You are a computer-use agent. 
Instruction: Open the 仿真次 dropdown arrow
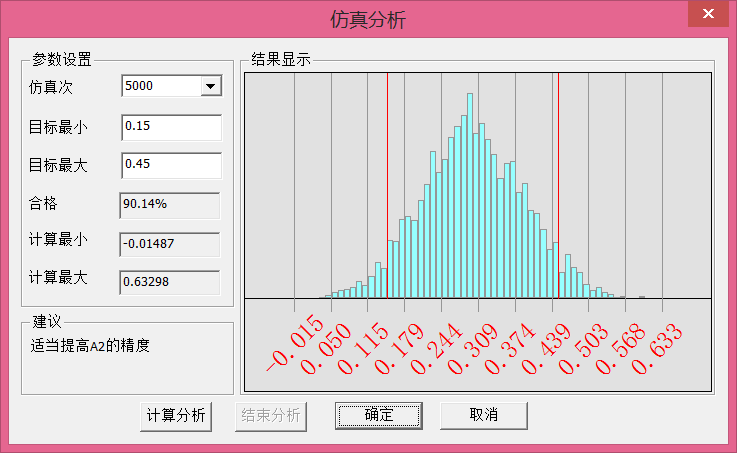(x=210, y=87)
